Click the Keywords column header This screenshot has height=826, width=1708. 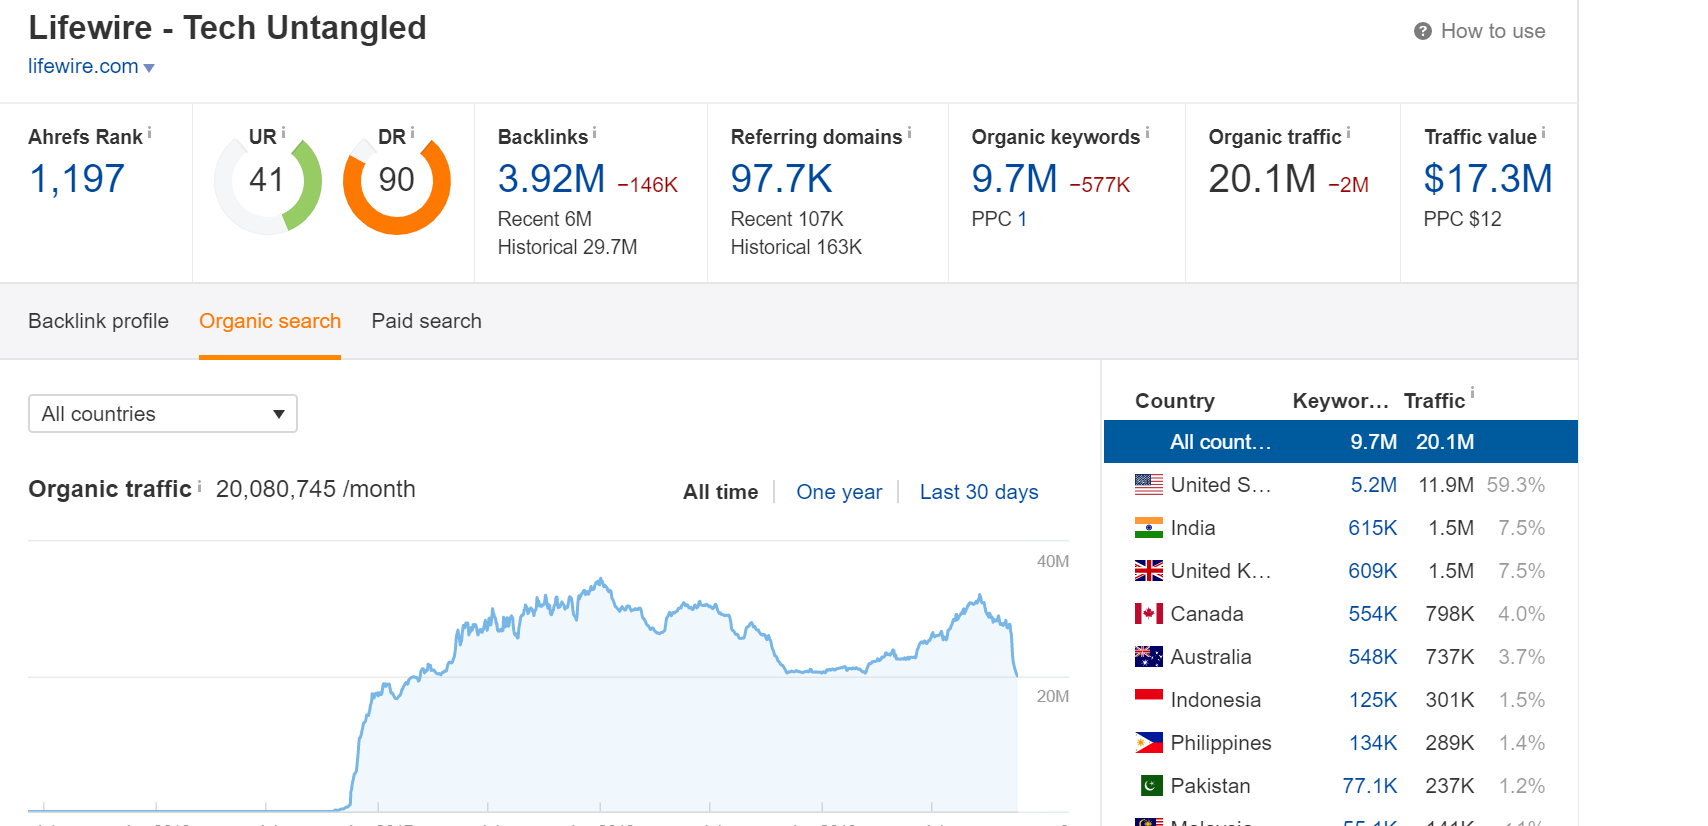click(1340, 401)
